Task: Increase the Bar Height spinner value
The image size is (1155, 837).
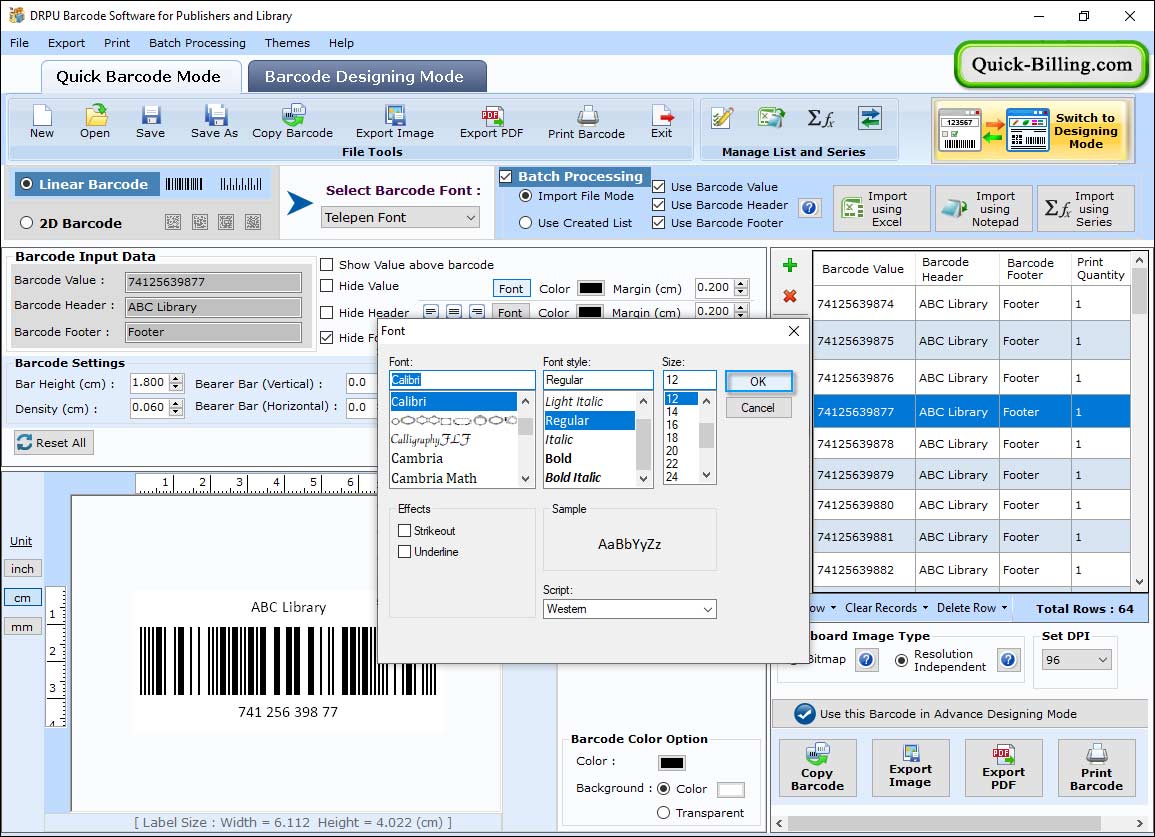Action: point(175,379)
